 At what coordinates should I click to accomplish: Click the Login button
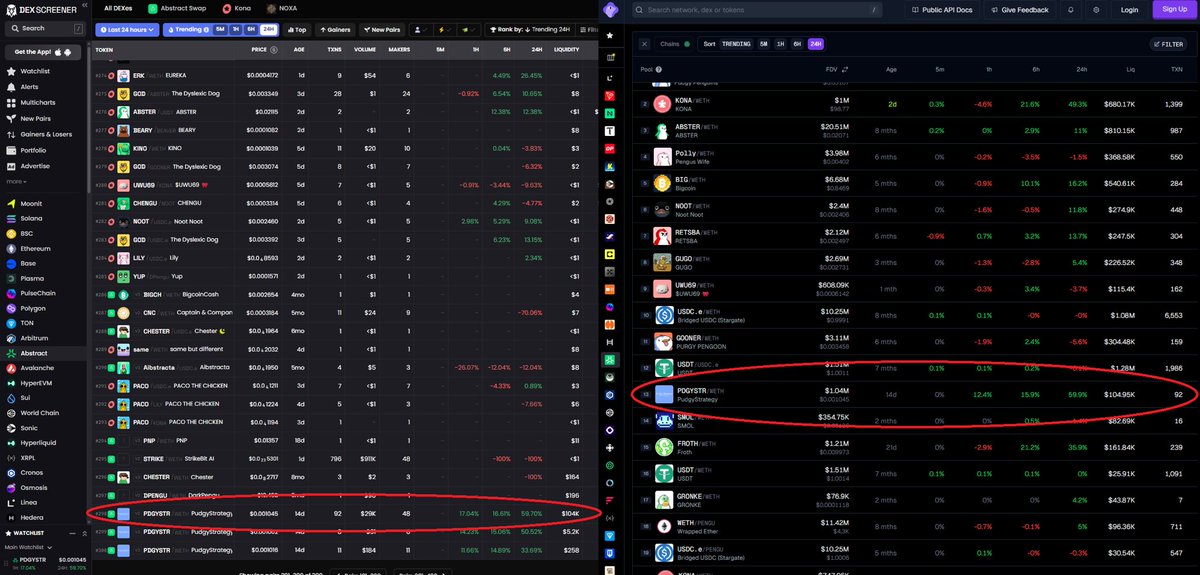coord(1129,9)
